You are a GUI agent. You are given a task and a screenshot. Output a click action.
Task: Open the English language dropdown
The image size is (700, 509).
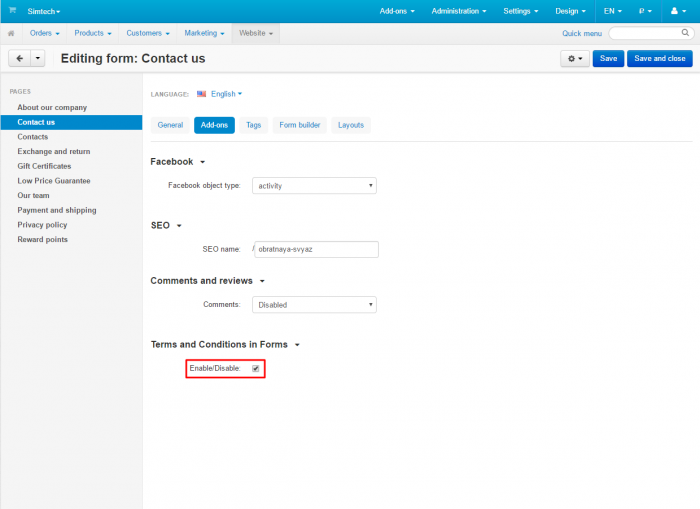pos(226,94)
